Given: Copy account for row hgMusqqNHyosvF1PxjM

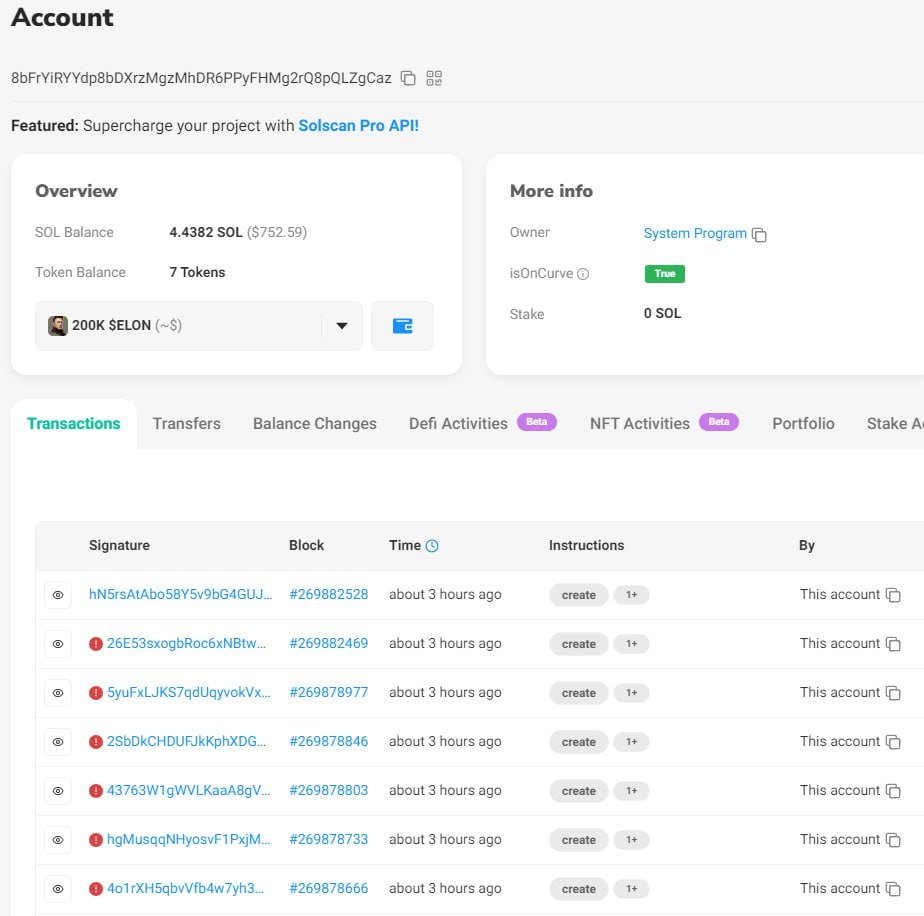Looking at the screenshot, I should [x=893, y=839].
